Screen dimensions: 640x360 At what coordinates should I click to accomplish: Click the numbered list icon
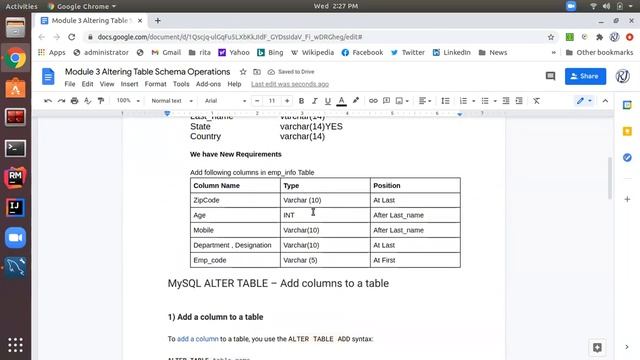[x=463, y=101]
